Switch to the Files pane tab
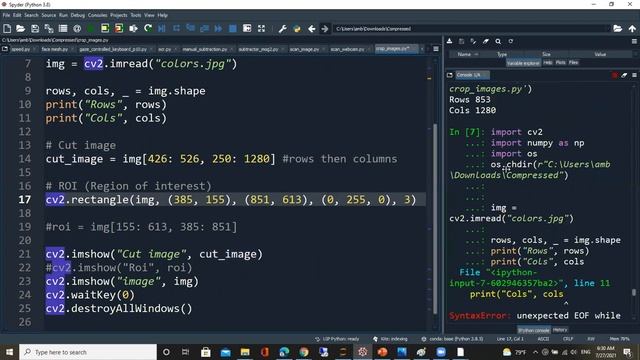640x360 pixels. [x=573, y=62]
